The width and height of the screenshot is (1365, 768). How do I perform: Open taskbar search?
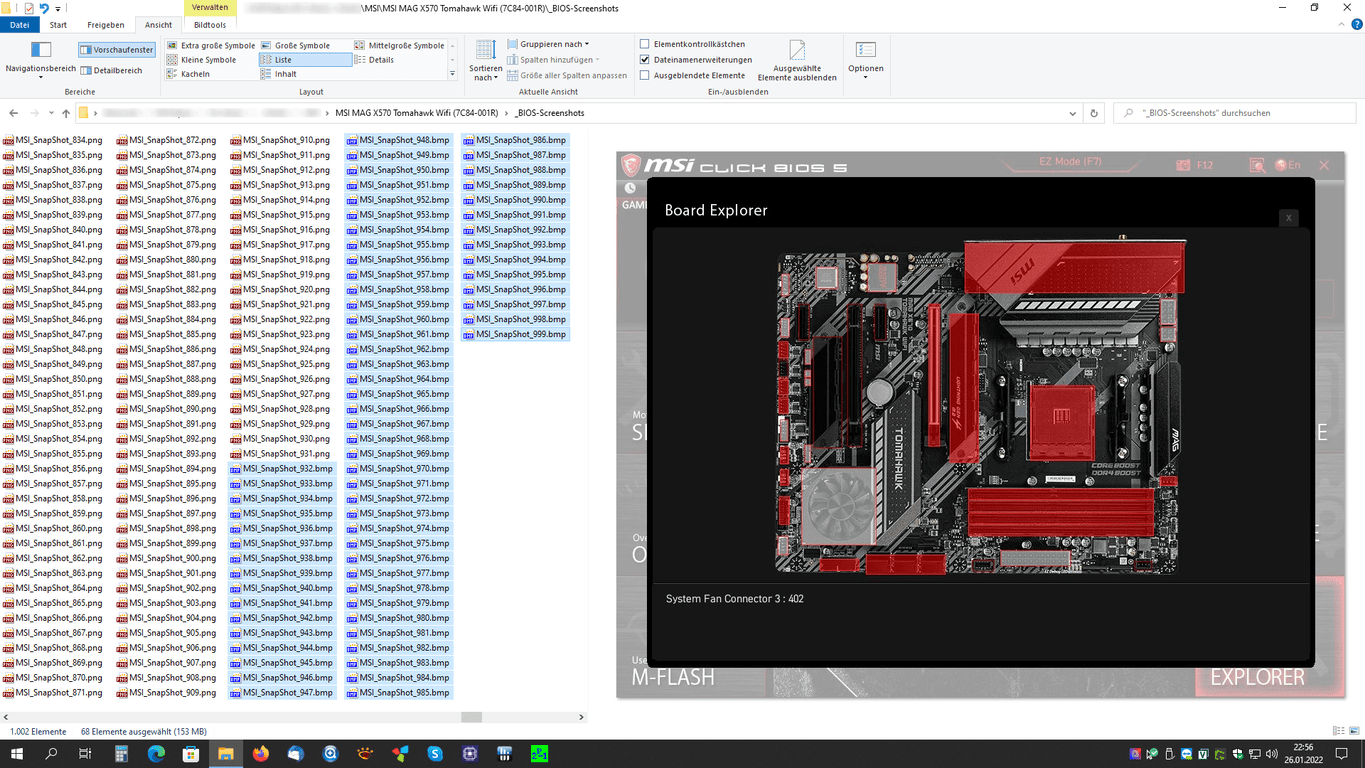point(51,753)
